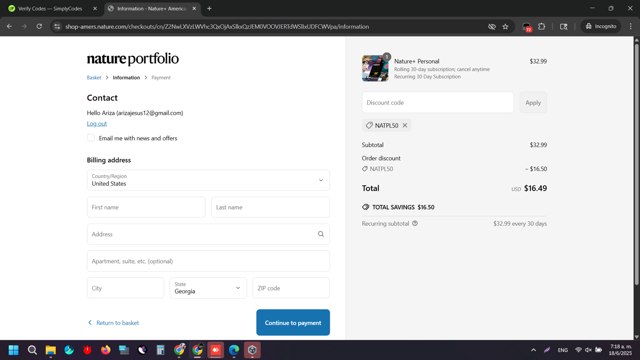Open the active Chrome taskbar icon

(197, 350)
